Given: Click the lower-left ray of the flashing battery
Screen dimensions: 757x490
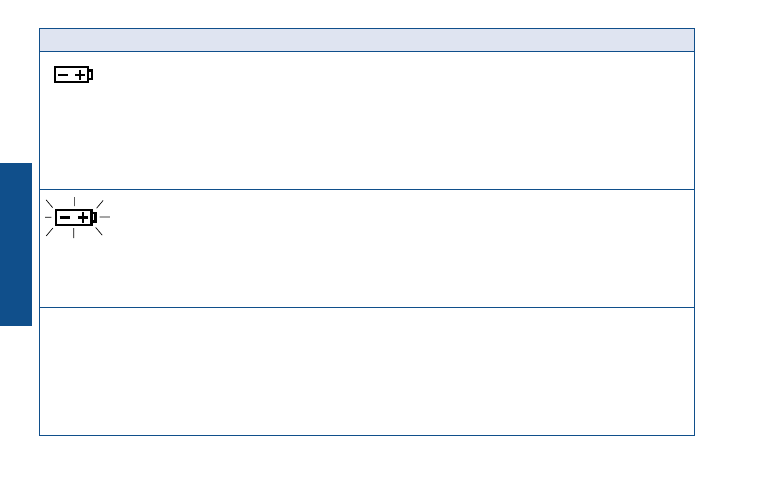Looking at the screenshot, I should [49, 232].
